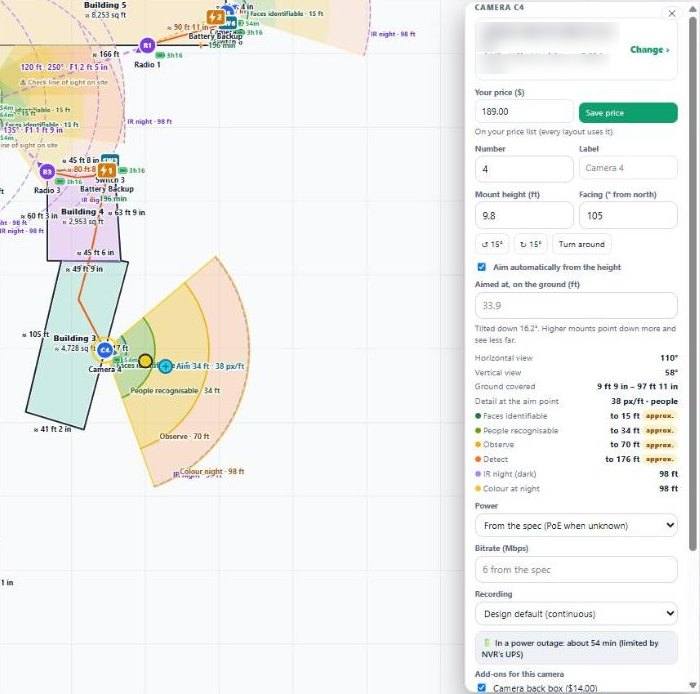Click the Radio 1 label
This screenshot has width=700, height=694.
tap(147, 65)
